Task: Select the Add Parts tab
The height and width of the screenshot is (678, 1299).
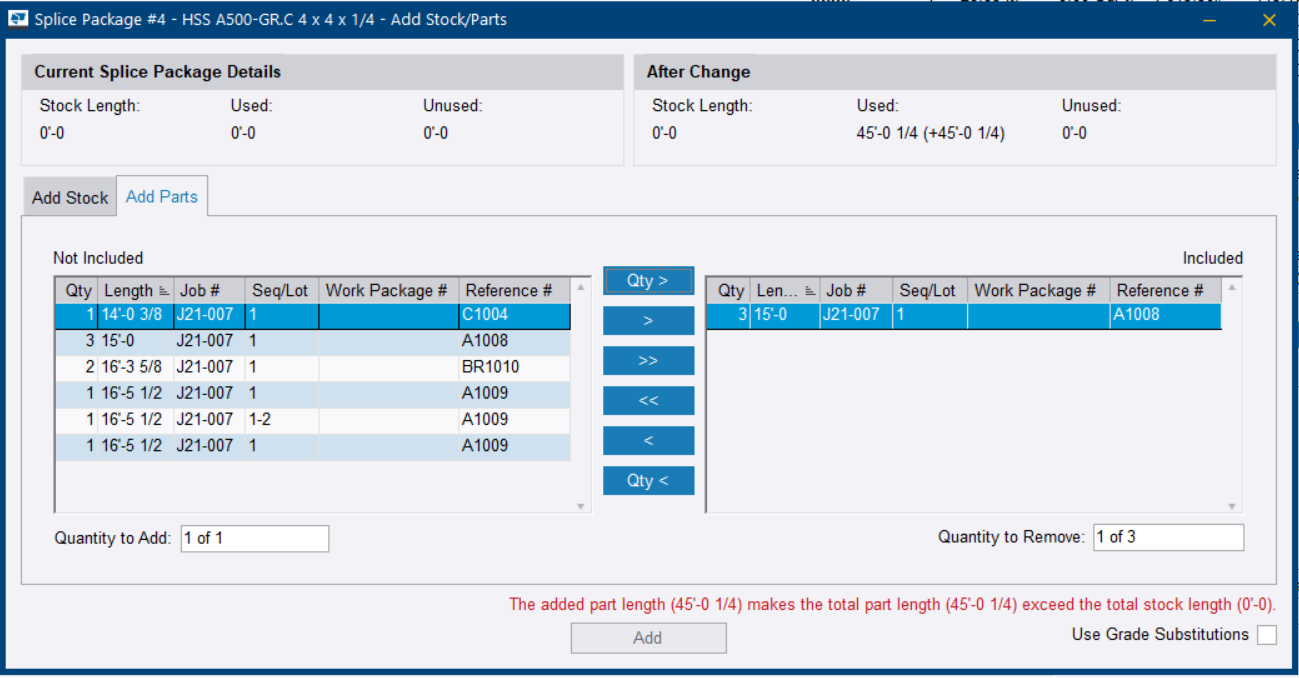Action: (x=161, y=197)
